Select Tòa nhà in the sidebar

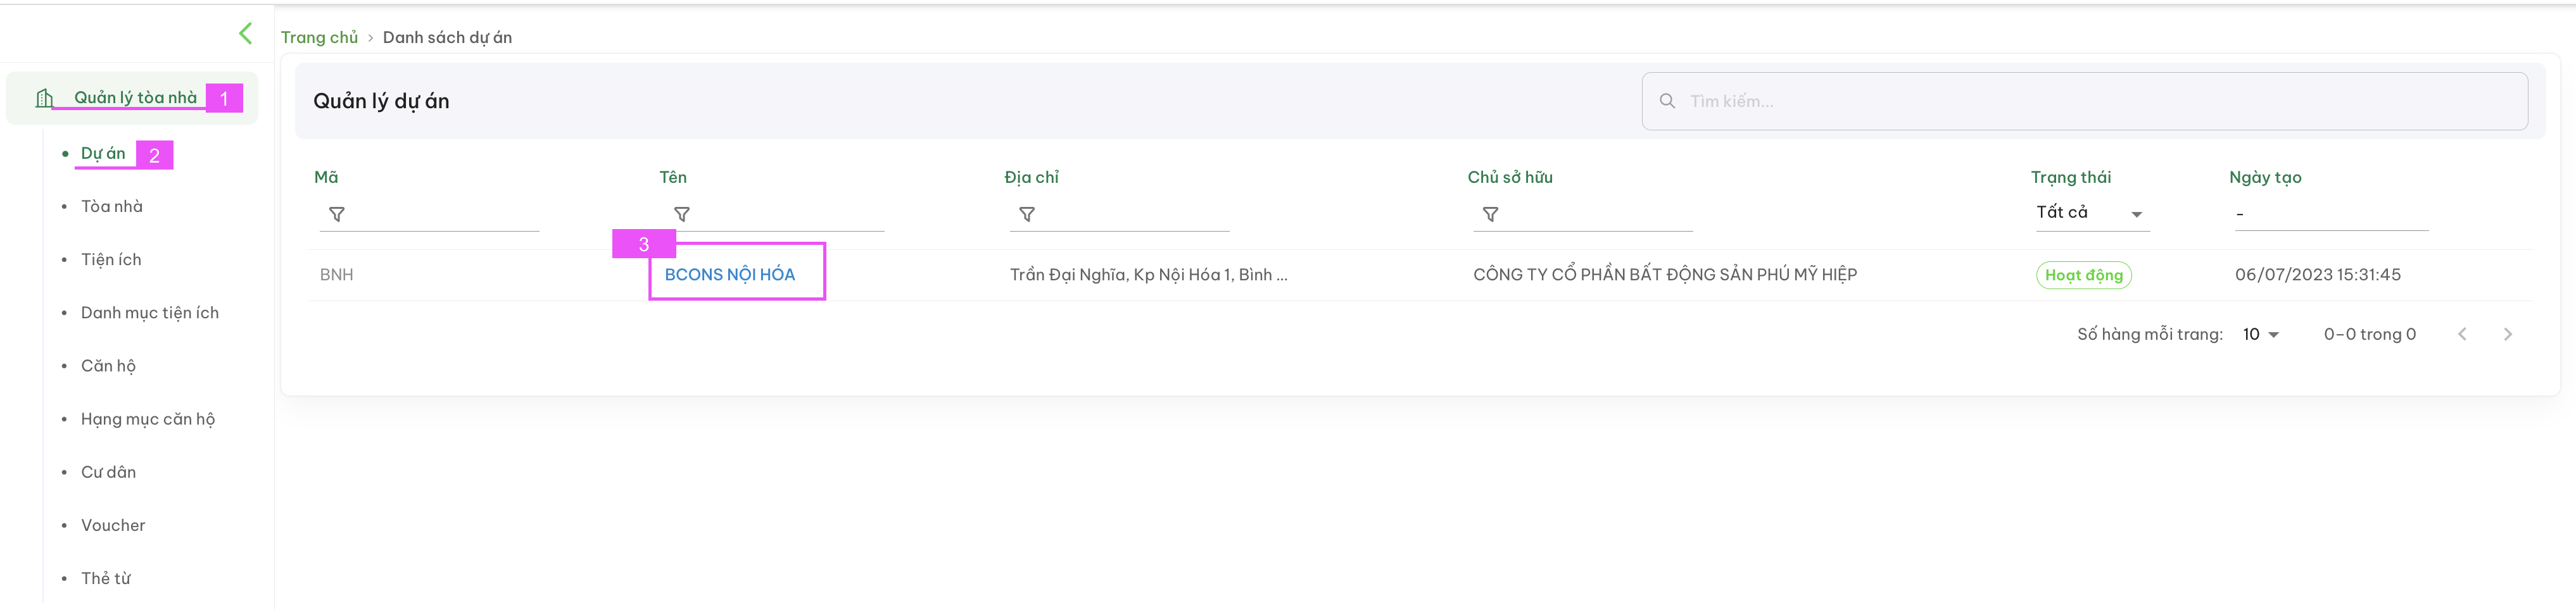pyautogui.click(x=112, y=206)
